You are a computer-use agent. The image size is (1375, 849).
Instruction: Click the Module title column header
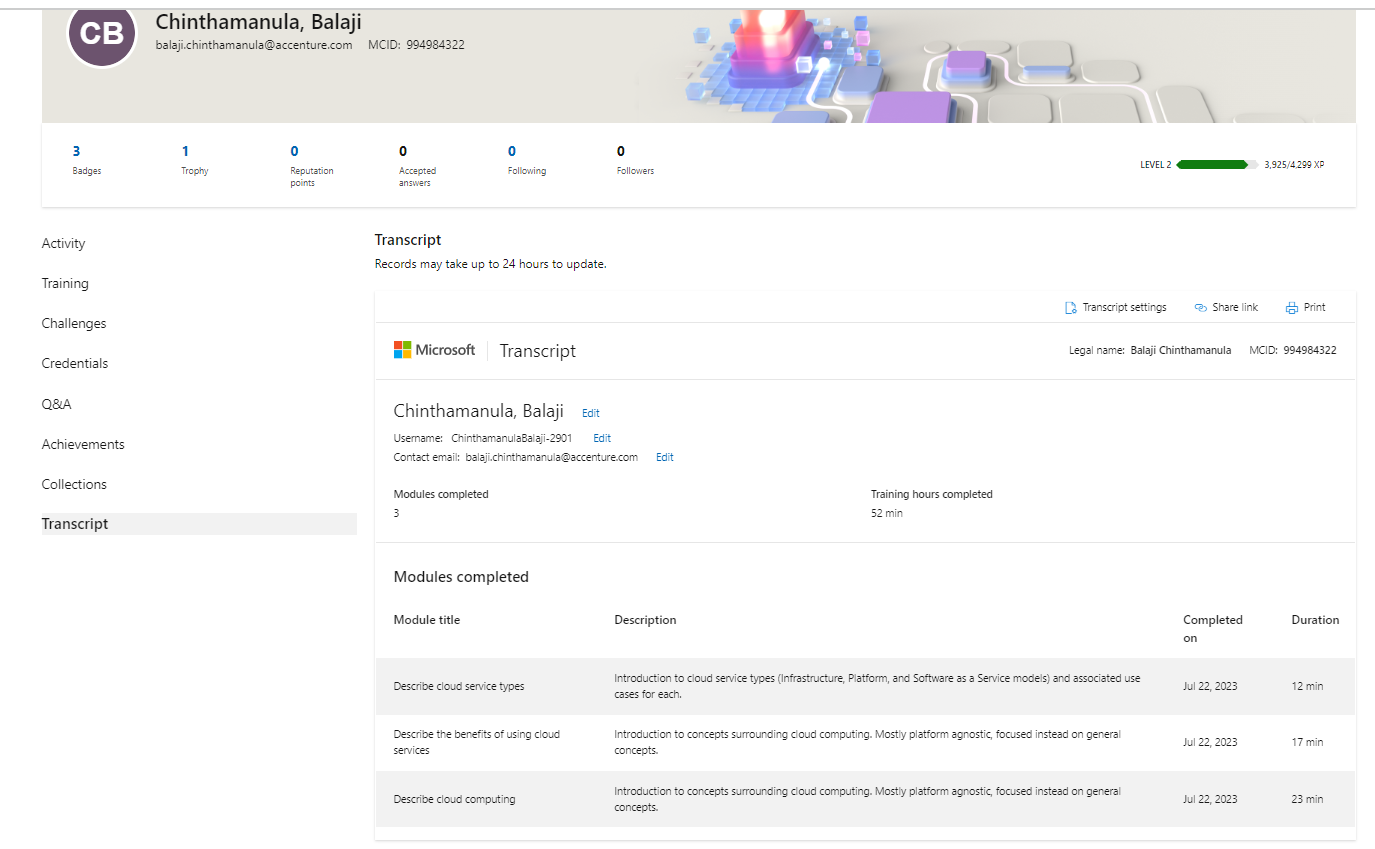[x=427, y=620]
